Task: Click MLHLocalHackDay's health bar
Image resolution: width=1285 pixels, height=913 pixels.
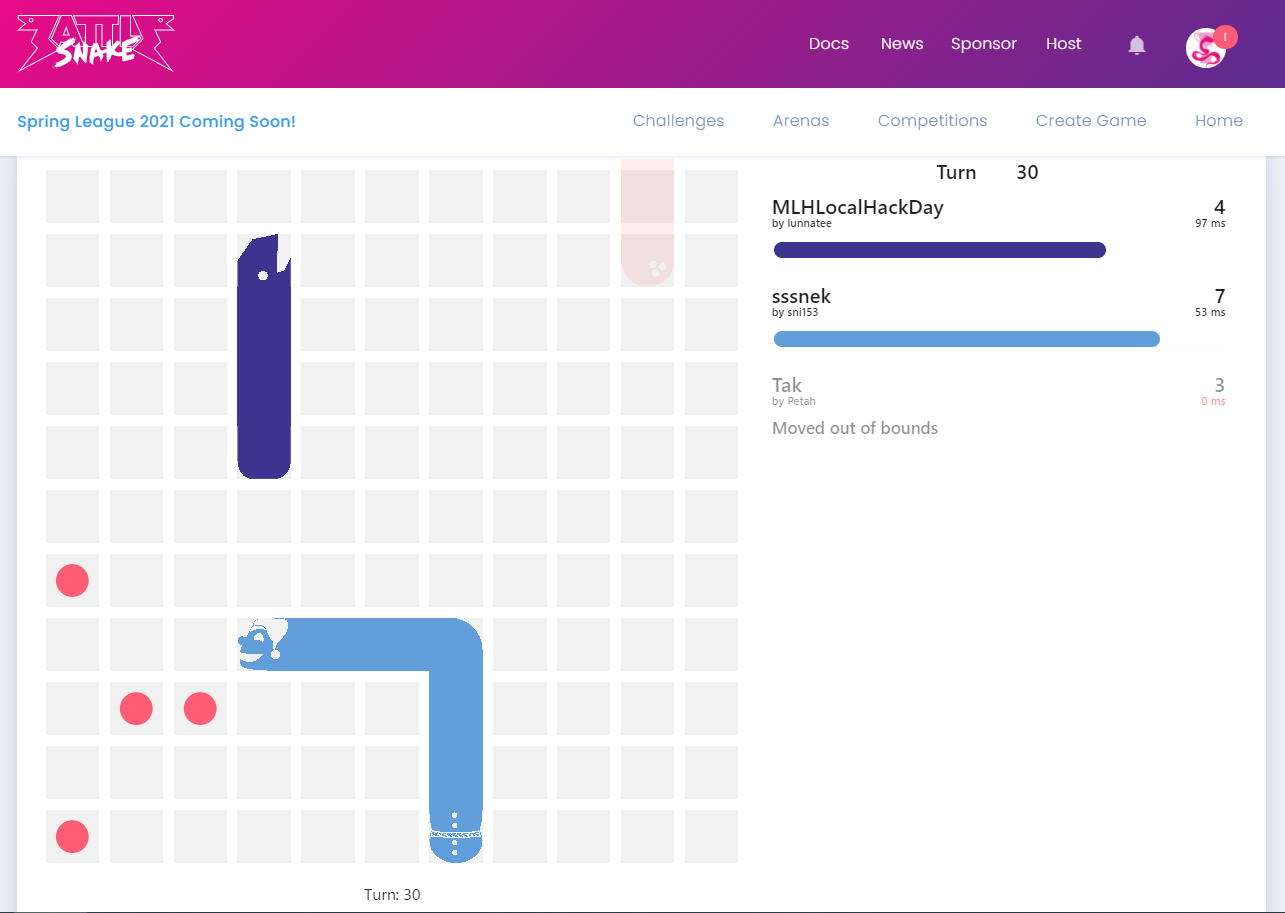Action: click(939, 250)
